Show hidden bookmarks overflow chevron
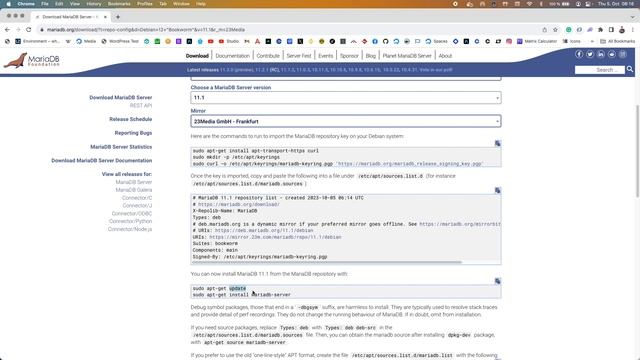The height and width of the screenshot is (360, 640). pos(592,41)
